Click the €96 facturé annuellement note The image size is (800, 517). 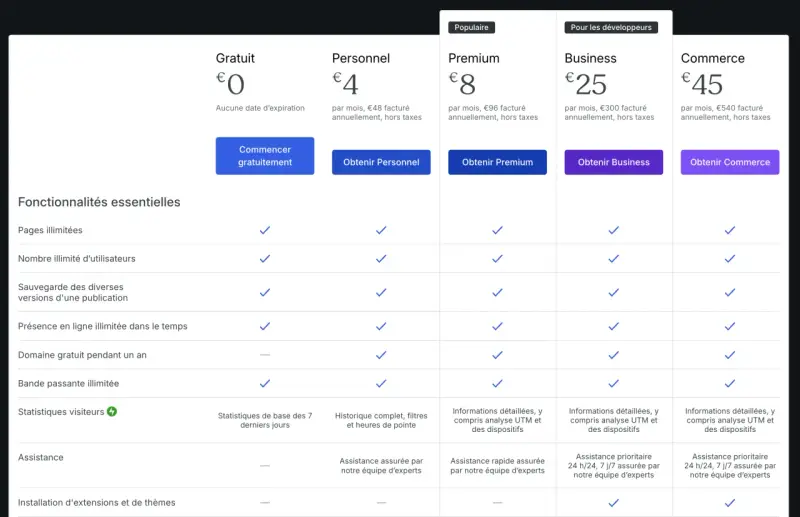tap(493, 113)
